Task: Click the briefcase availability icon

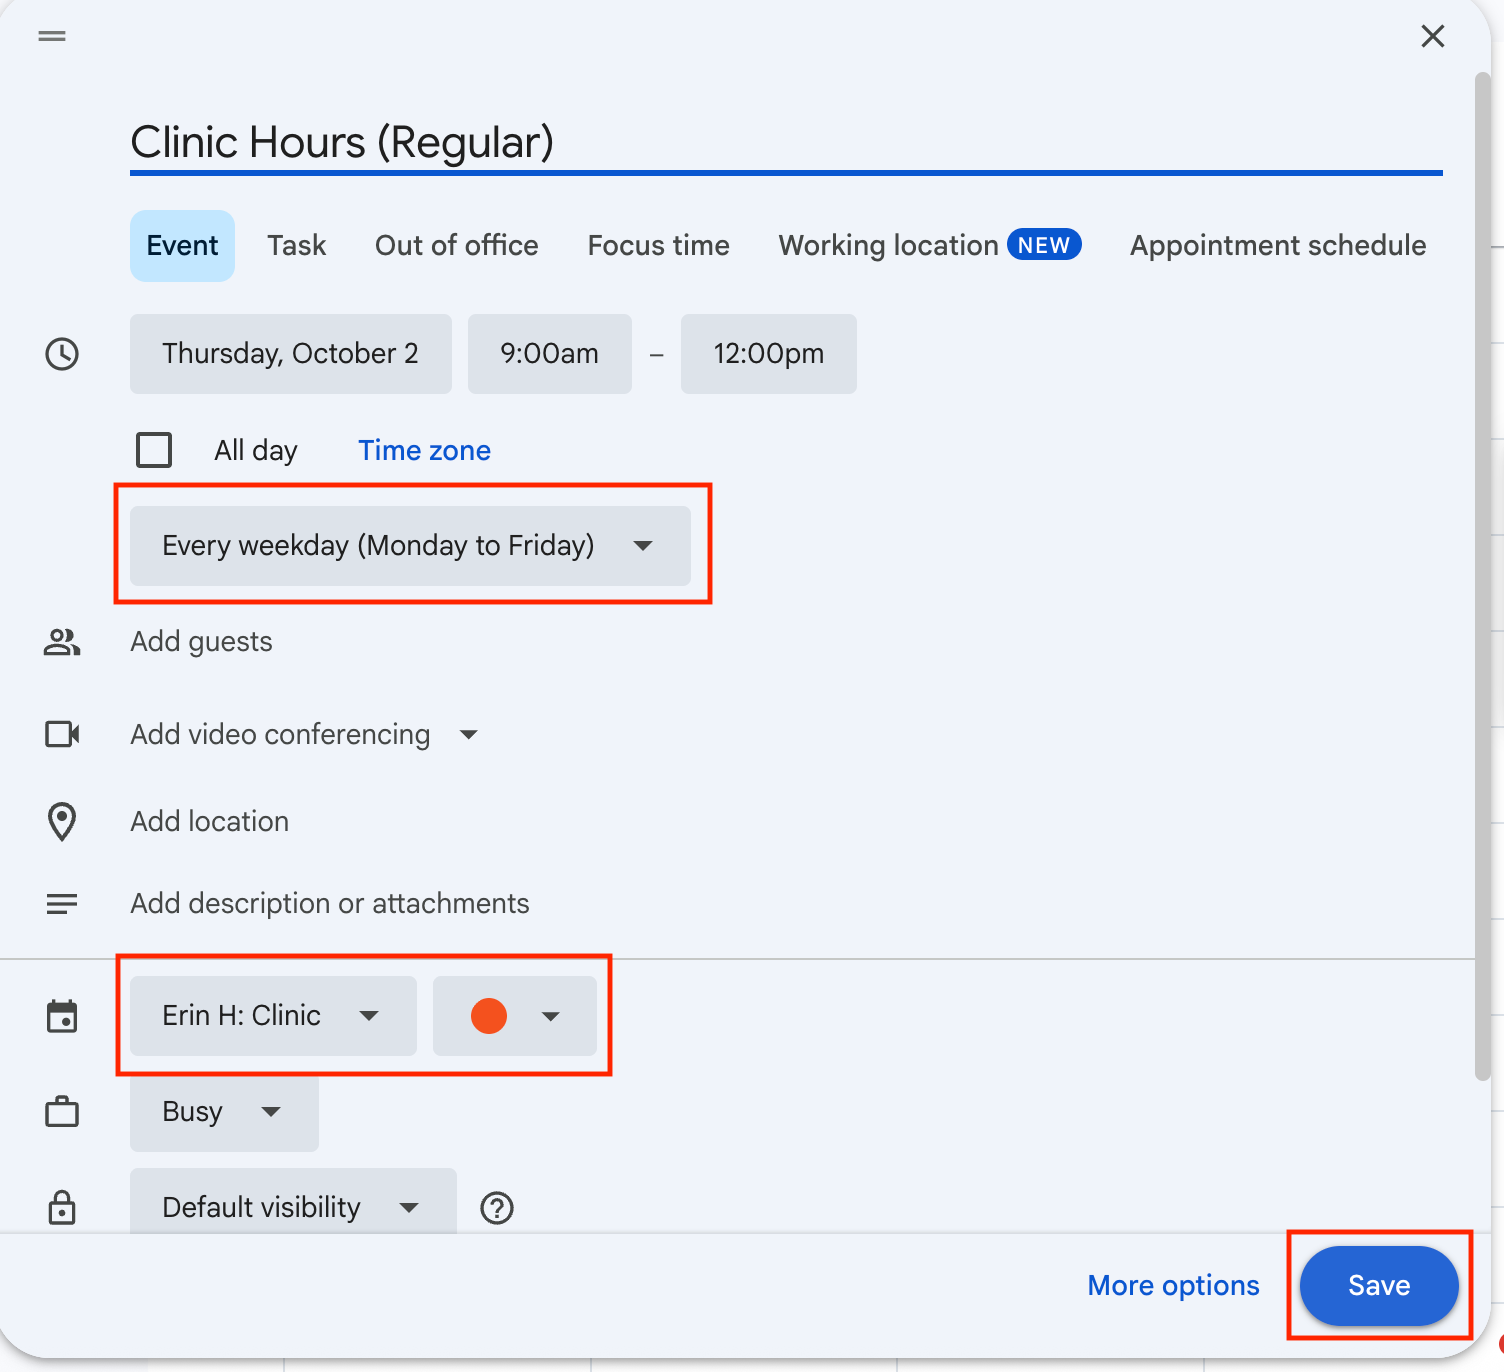Action: pos(62,1112)
